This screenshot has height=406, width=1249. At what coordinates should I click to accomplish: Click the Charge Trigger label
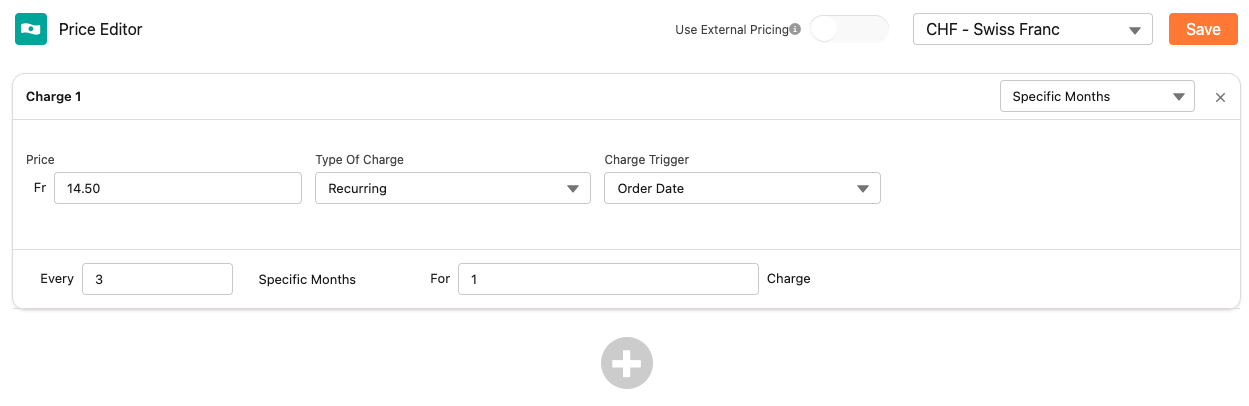[646, 160]
